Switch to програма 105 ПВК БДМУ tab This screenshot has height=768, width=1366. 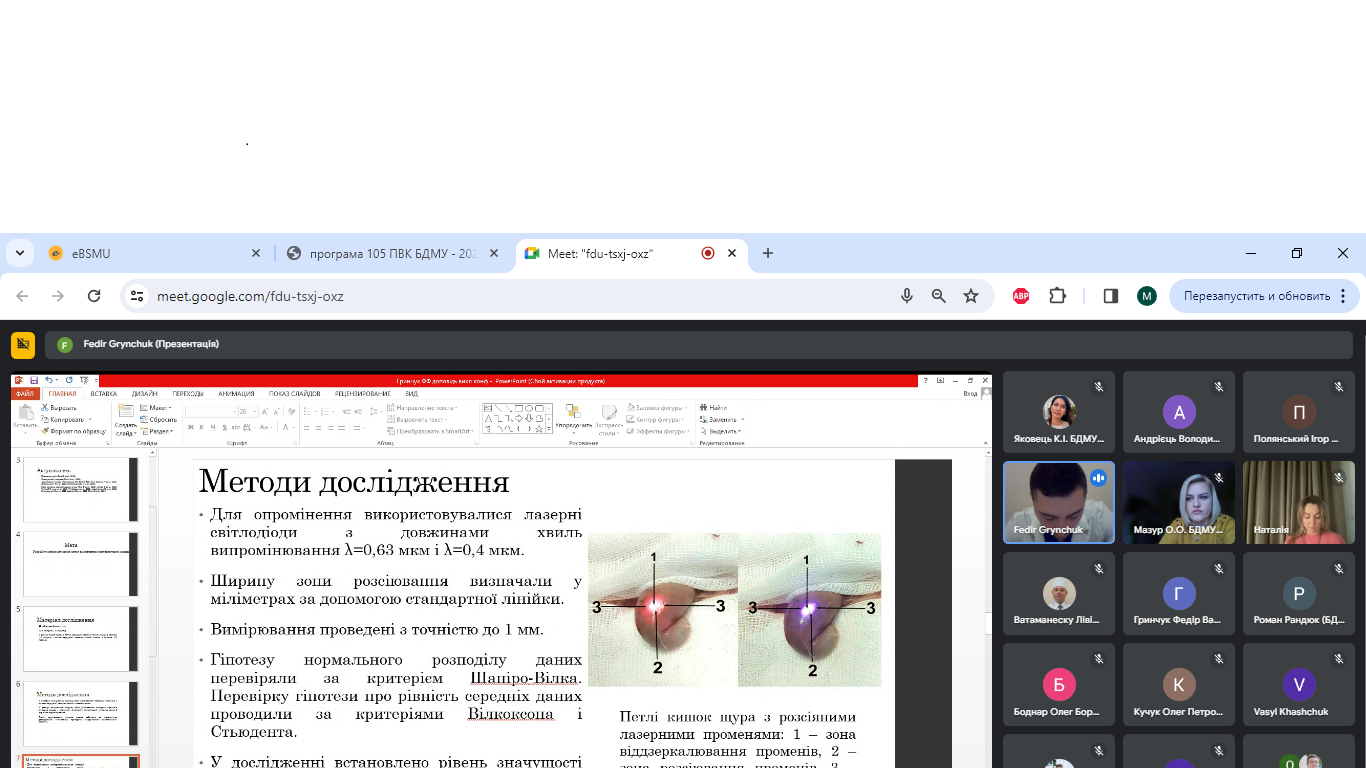click(x=392, y=254)
